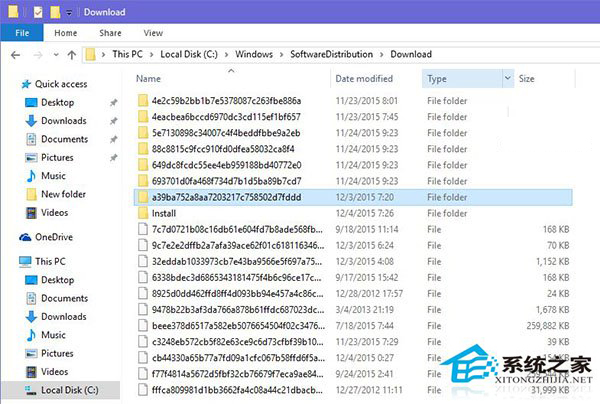Select This PC in navigation pane

tap(50, 262)
